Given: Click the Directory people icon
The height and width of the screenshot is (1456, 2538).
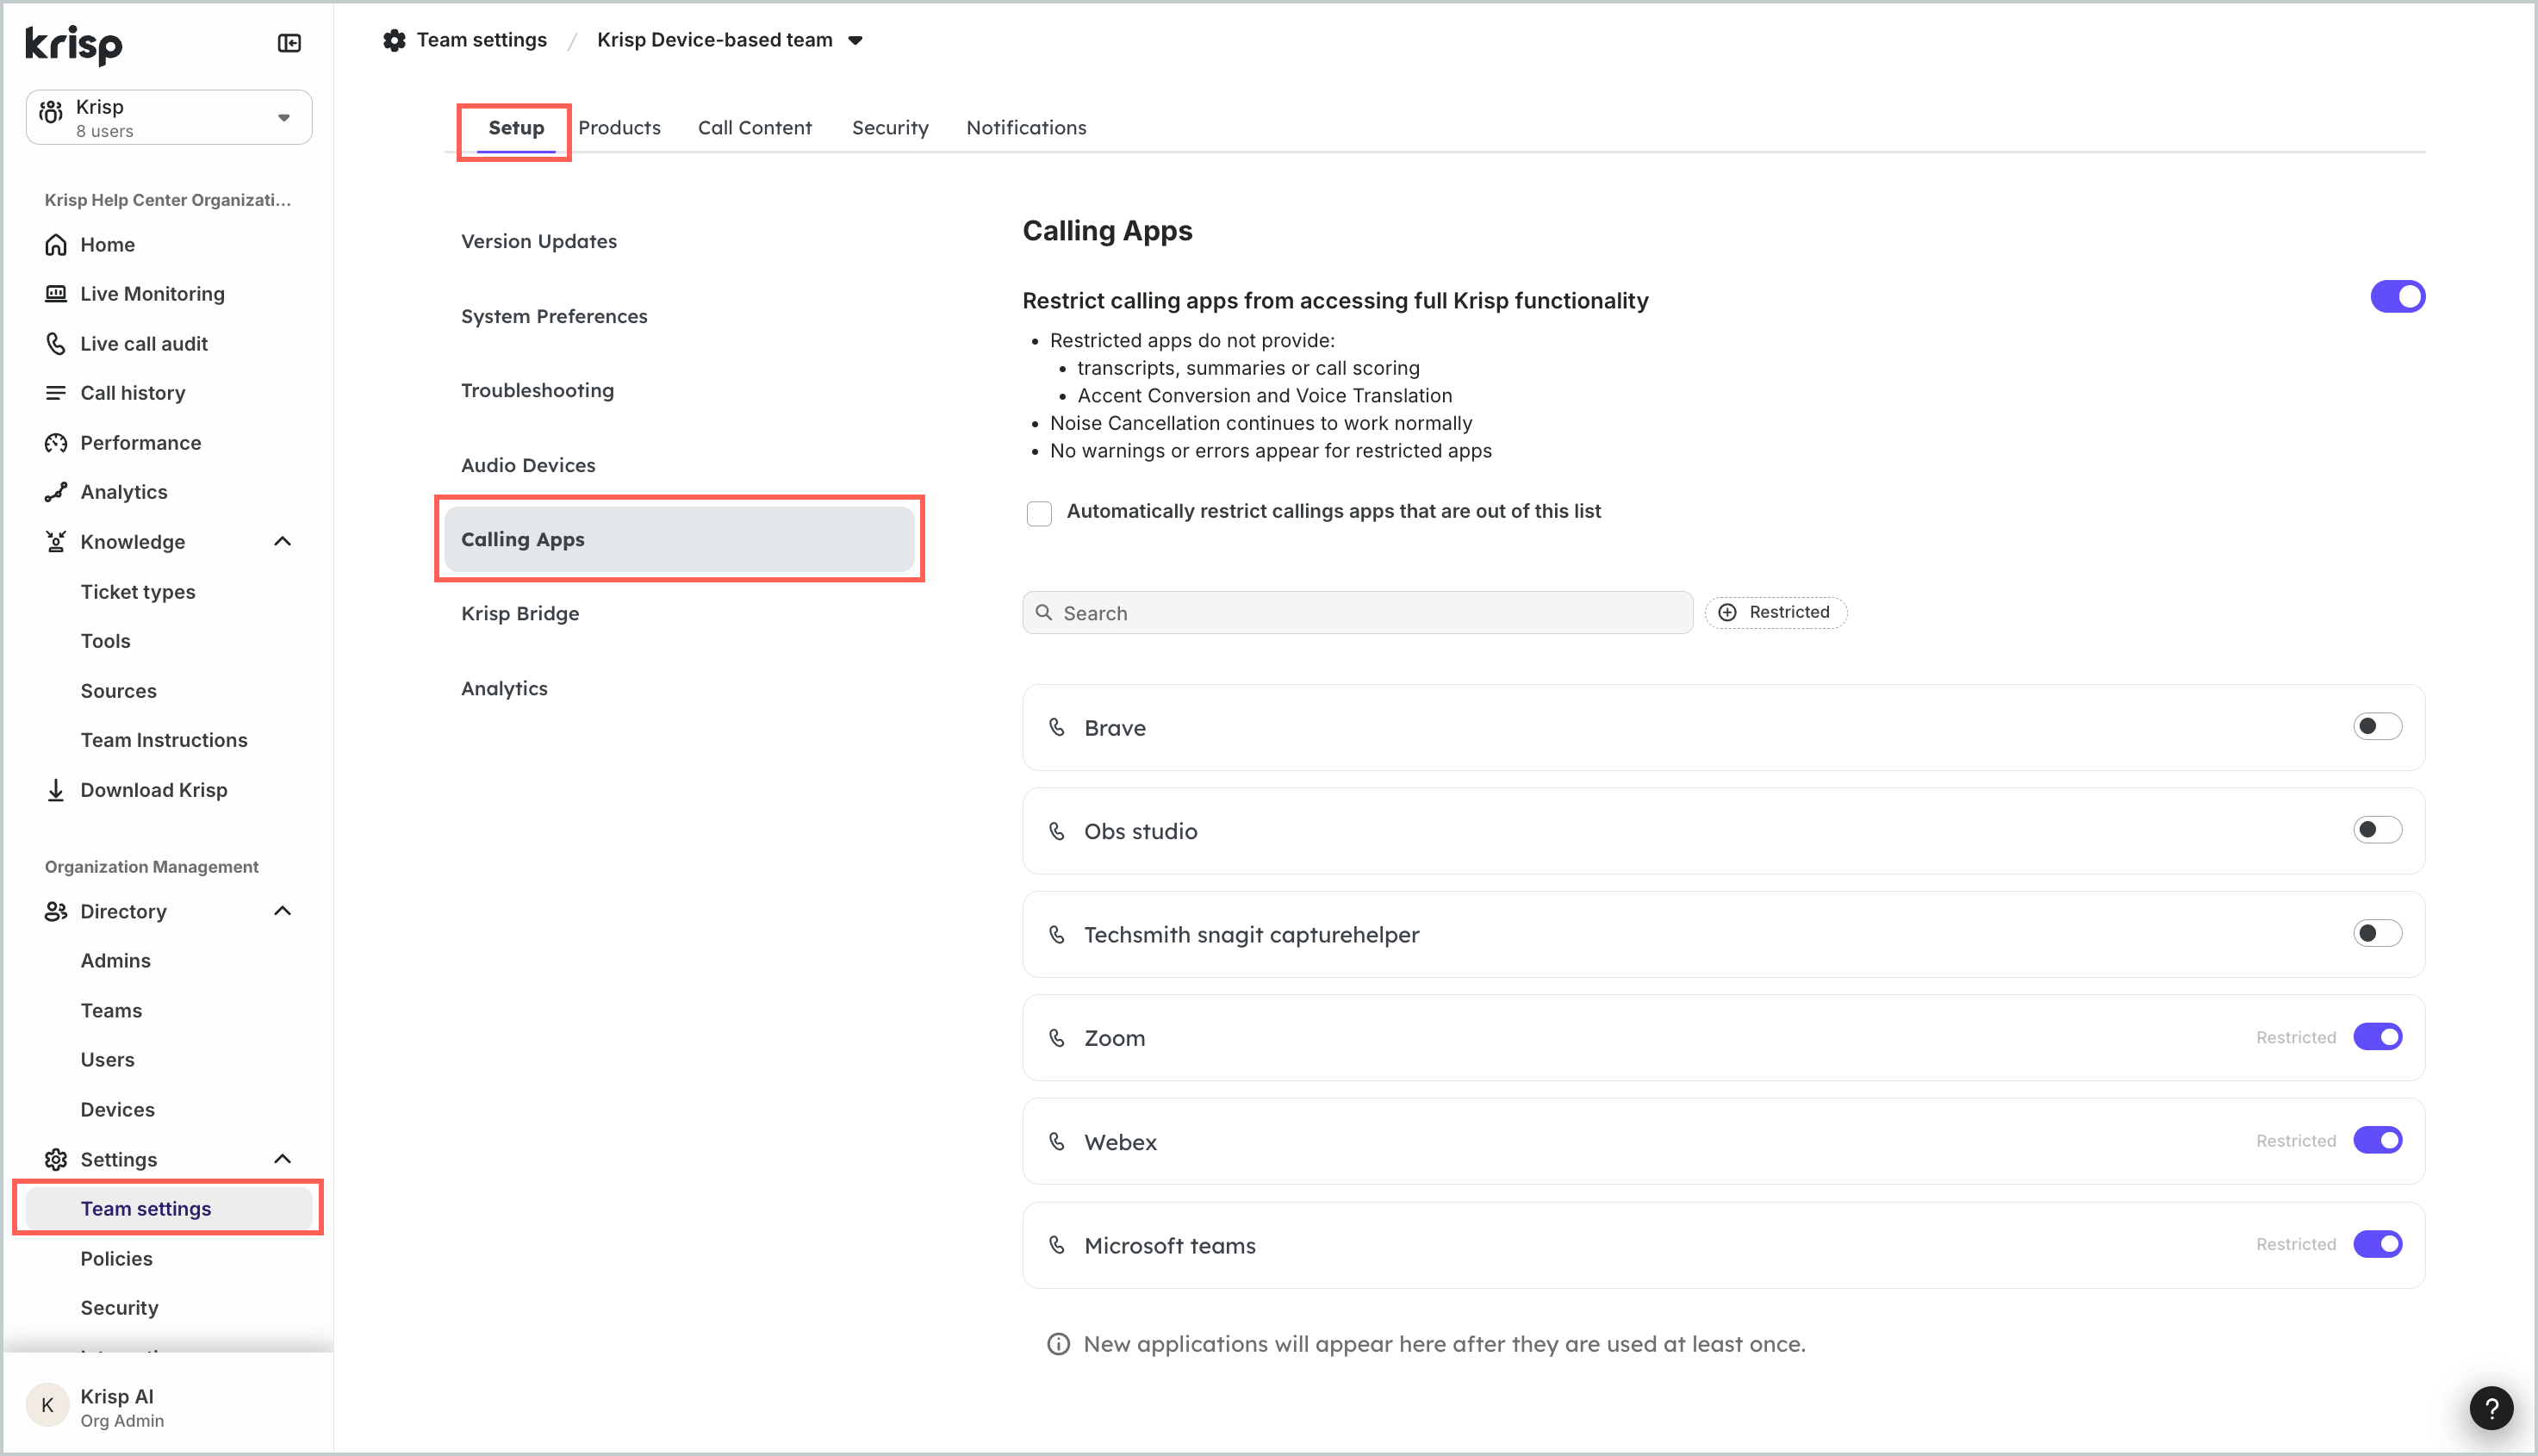Looking at the screenshot, I should (56, 911).
